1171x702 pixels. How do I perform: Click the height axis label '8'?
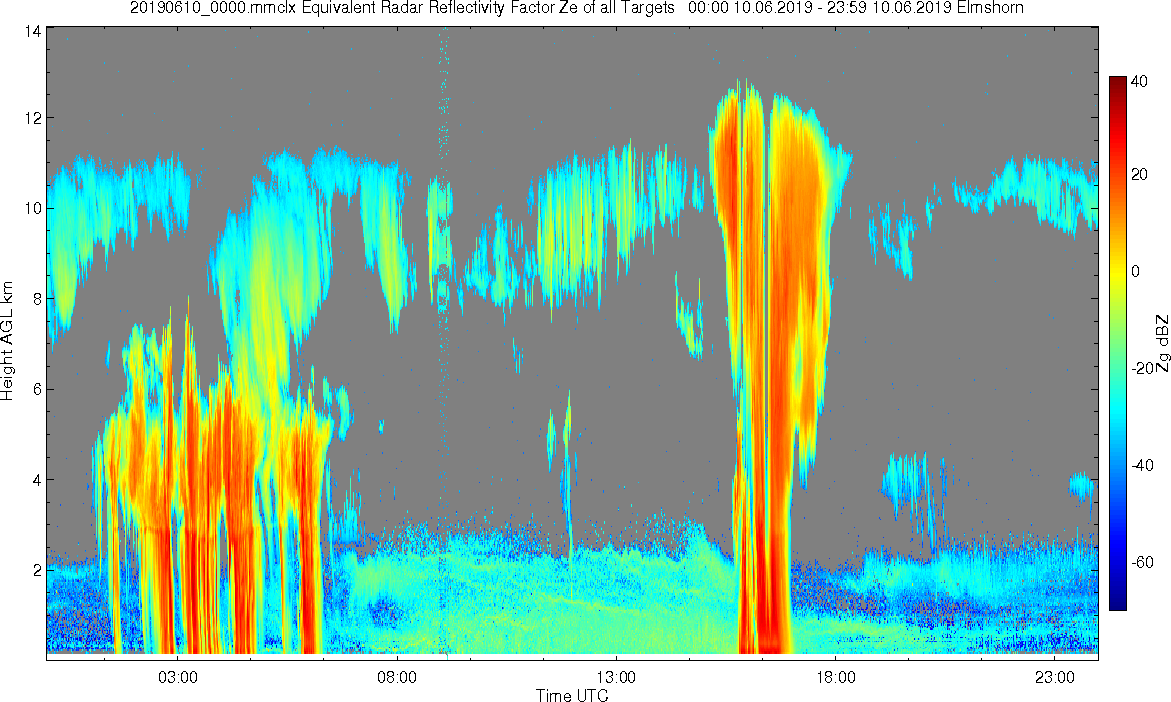pyautogui.click(x=36, y=298)
